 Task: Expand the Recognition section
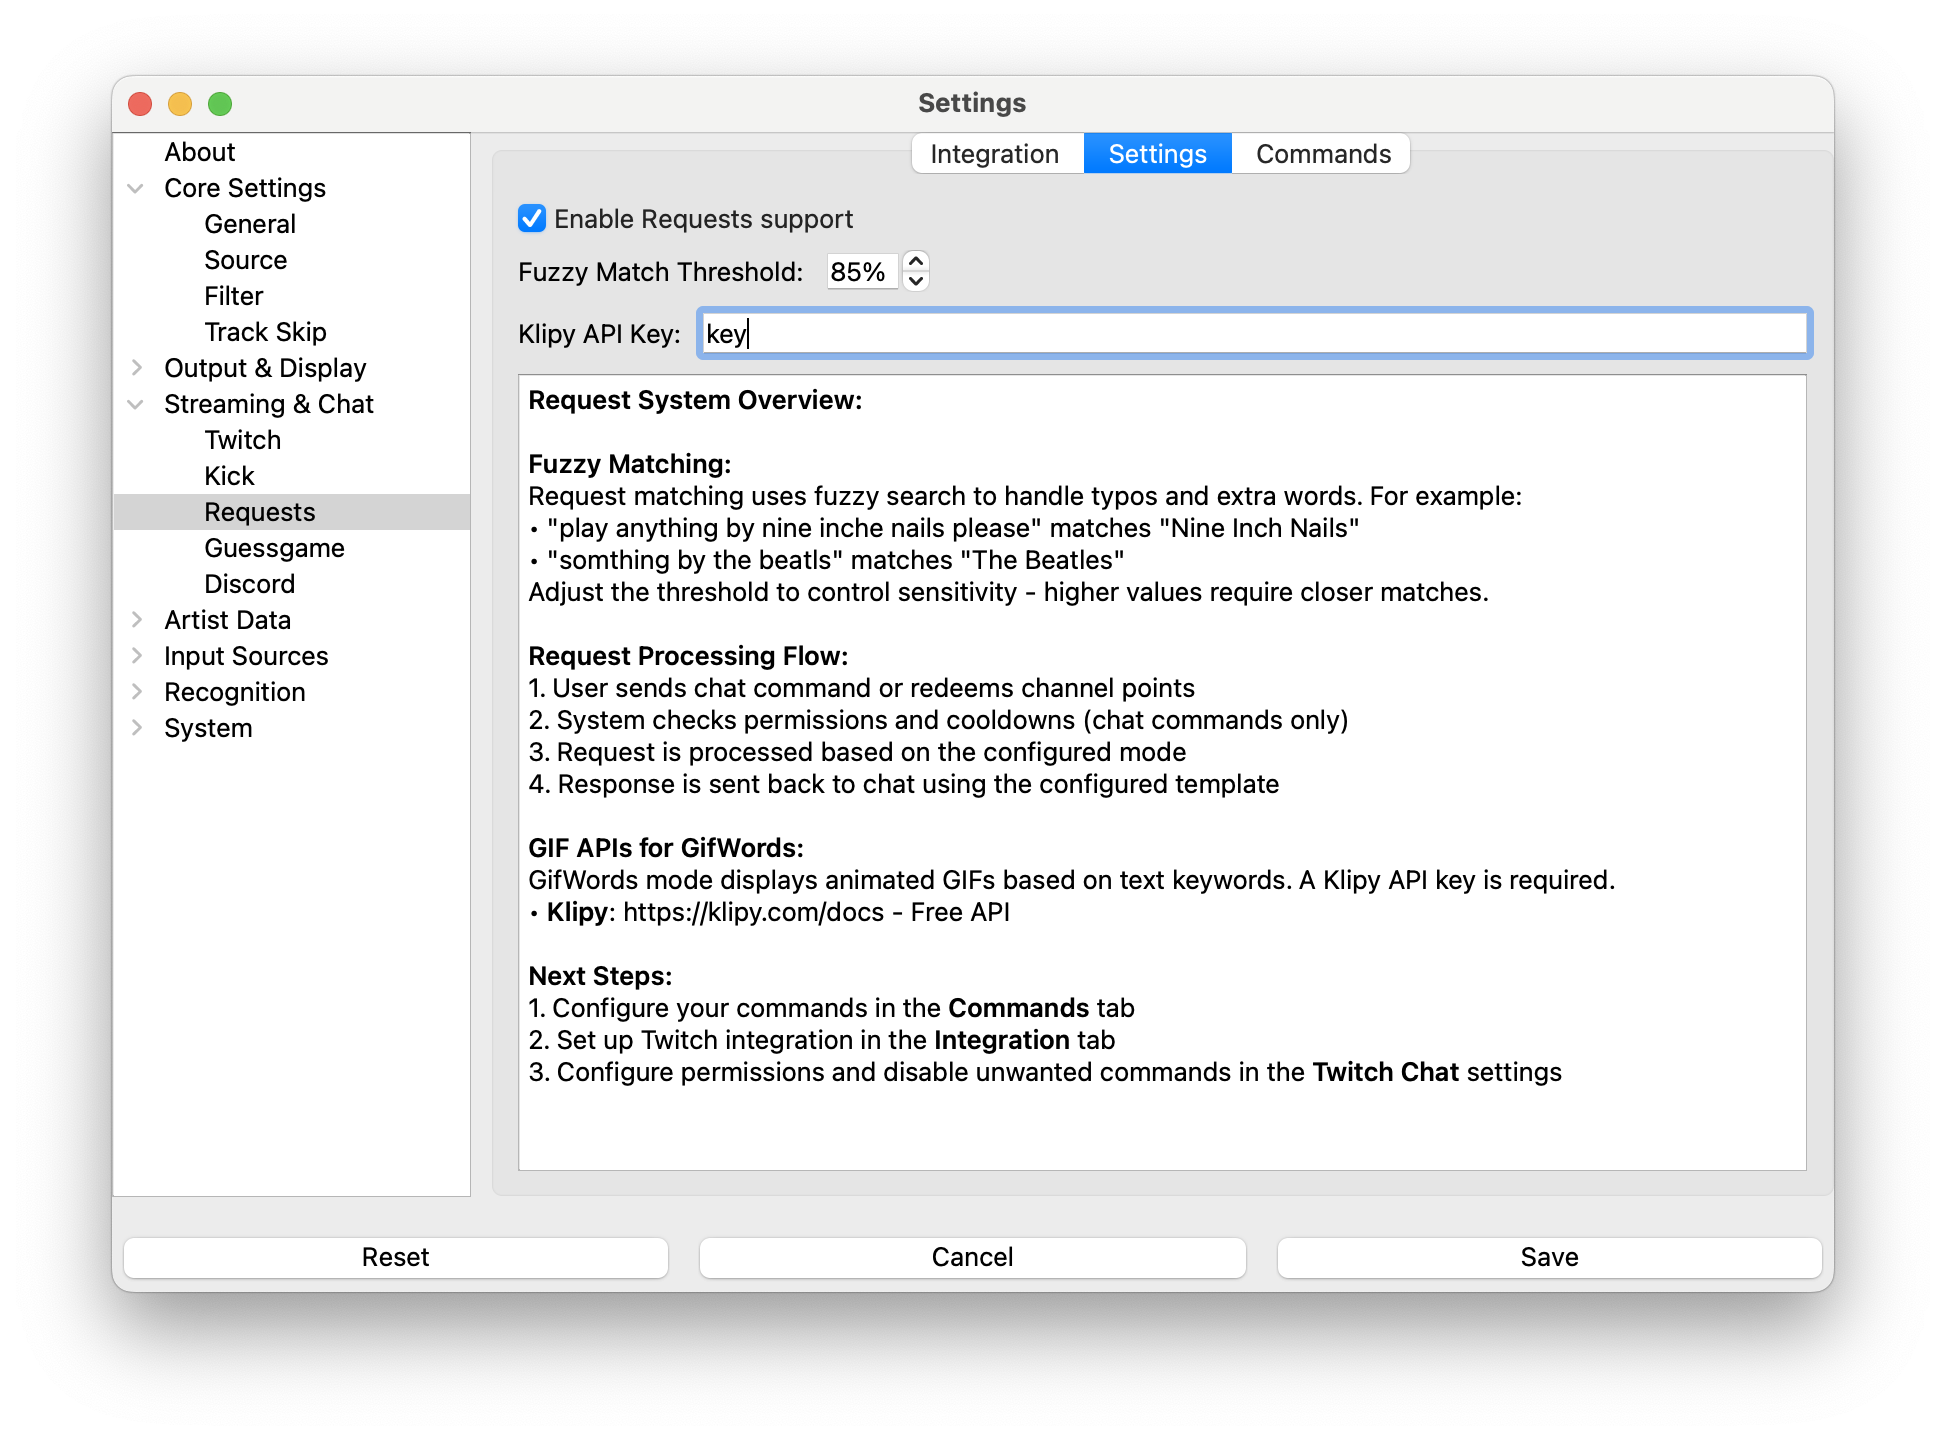[x=136, y=692]
